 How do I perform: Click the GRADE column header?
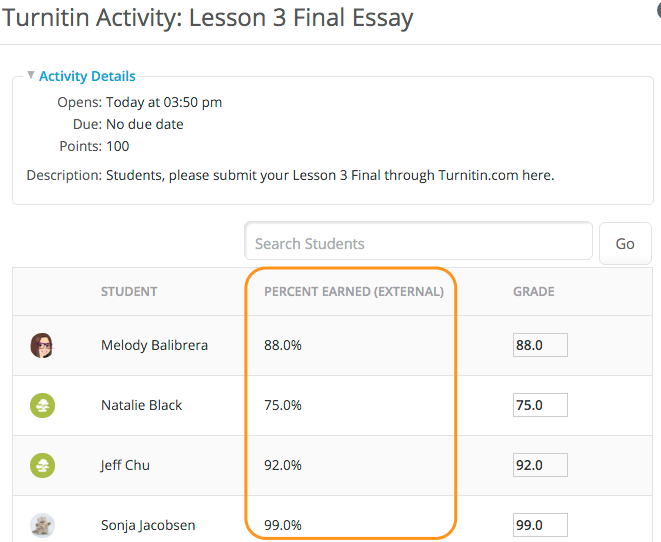pyautogui.click(x=534, y=292)
